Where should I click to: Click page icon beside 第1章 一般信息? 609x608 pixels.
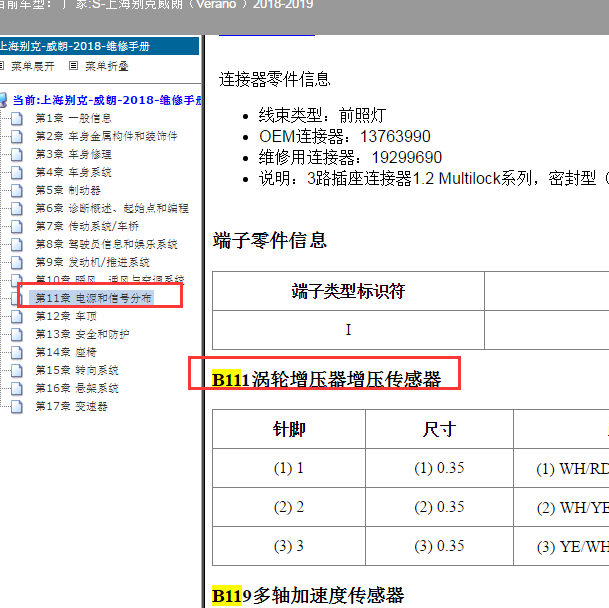point(17,118)
